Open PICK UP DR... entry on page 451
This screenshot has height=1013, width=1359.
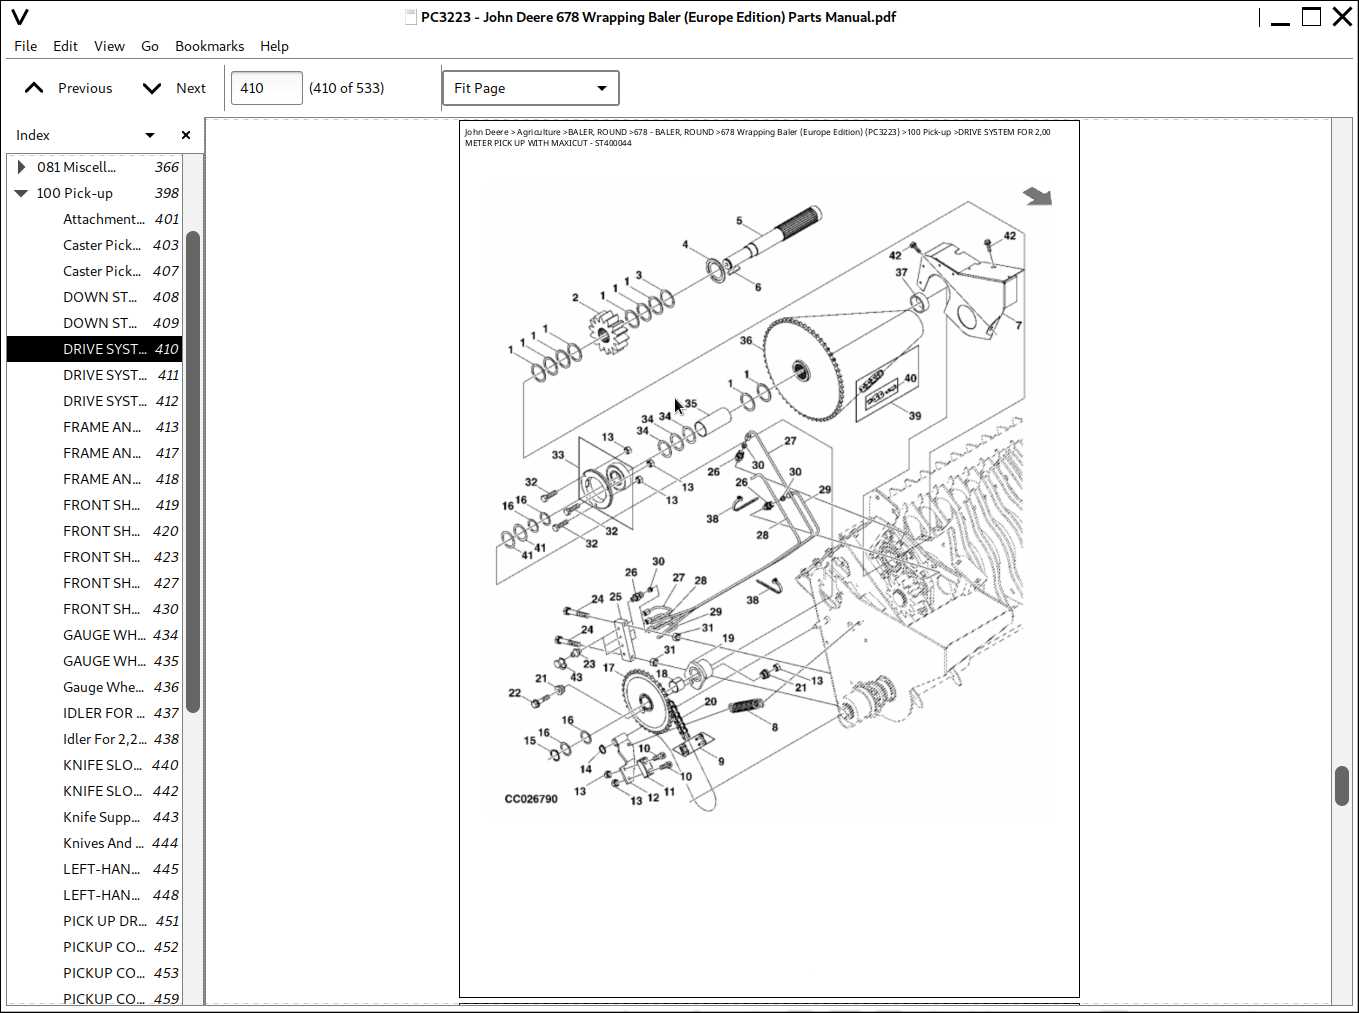[x=95, y=921]
